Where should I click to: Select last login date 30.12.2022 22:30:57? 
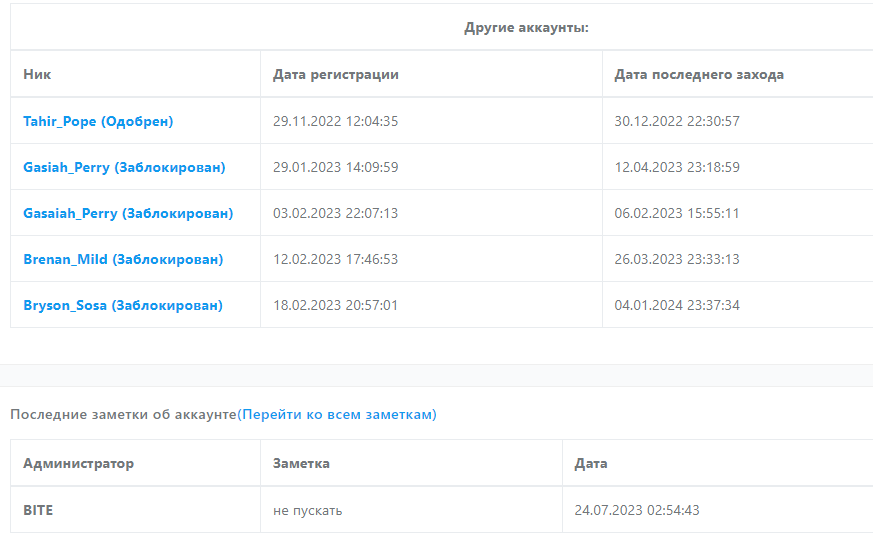click(677, 121)
